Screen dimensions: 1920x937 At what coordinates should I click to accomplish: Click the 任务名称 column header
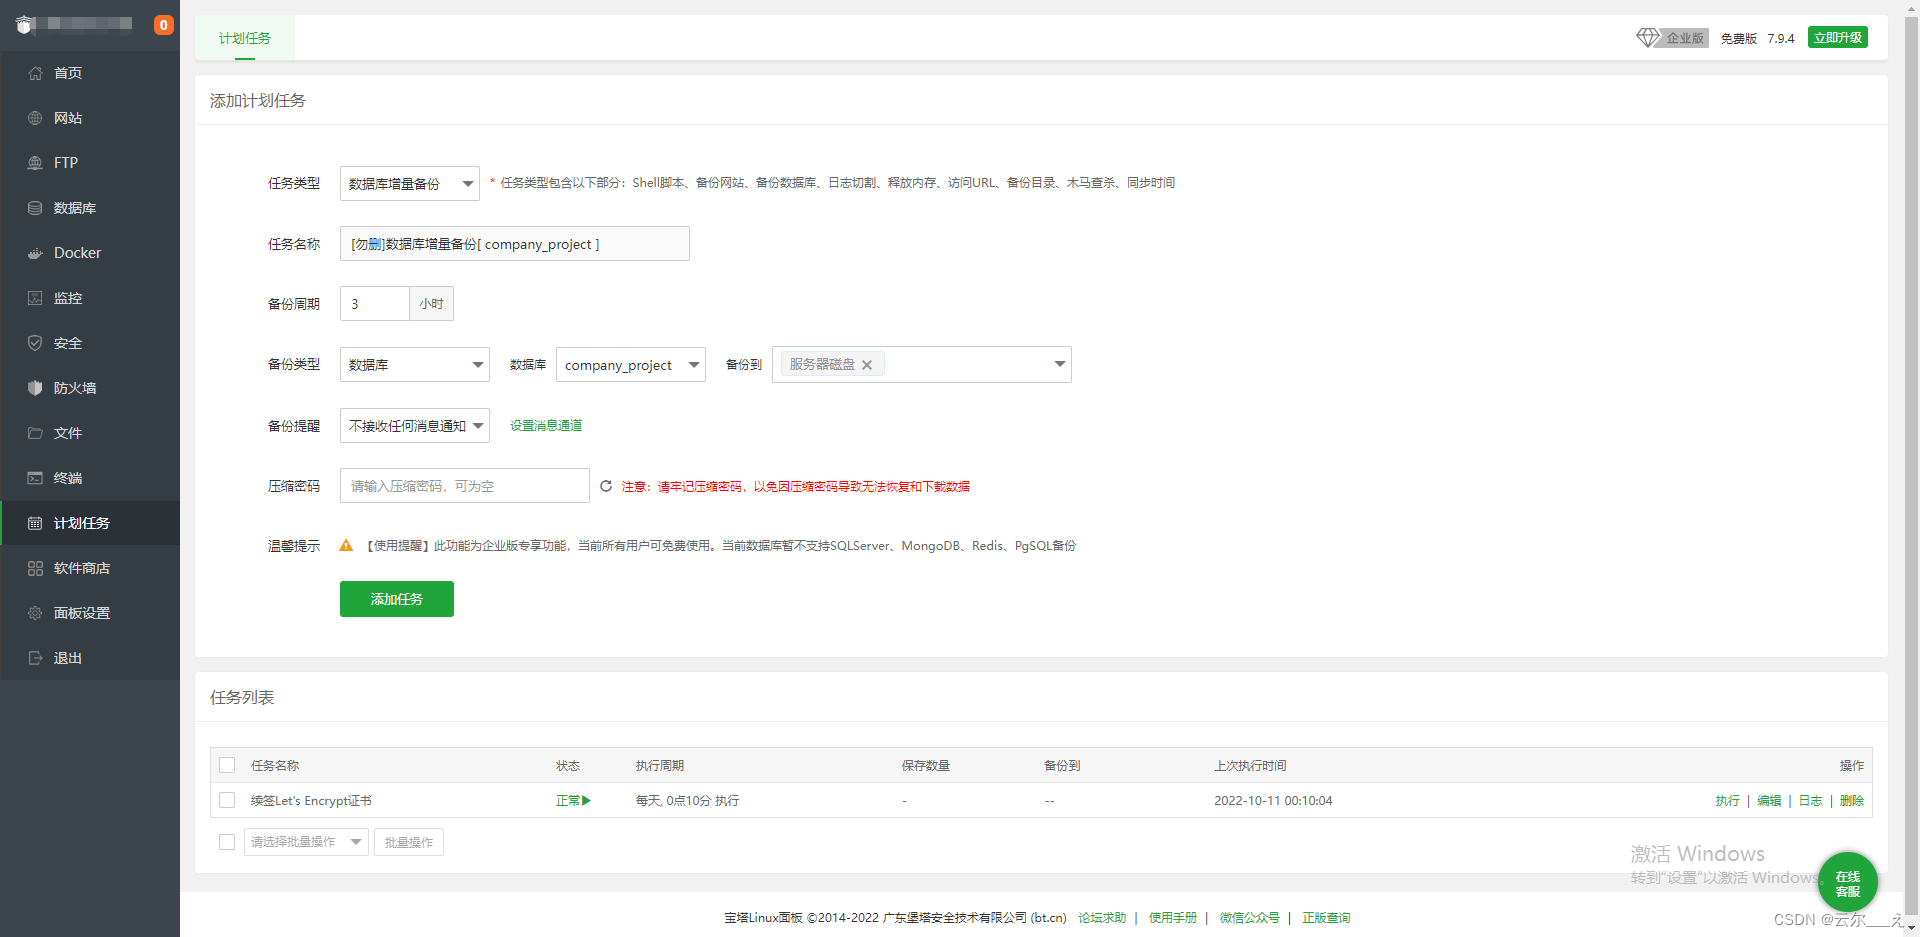coord(275,765)
